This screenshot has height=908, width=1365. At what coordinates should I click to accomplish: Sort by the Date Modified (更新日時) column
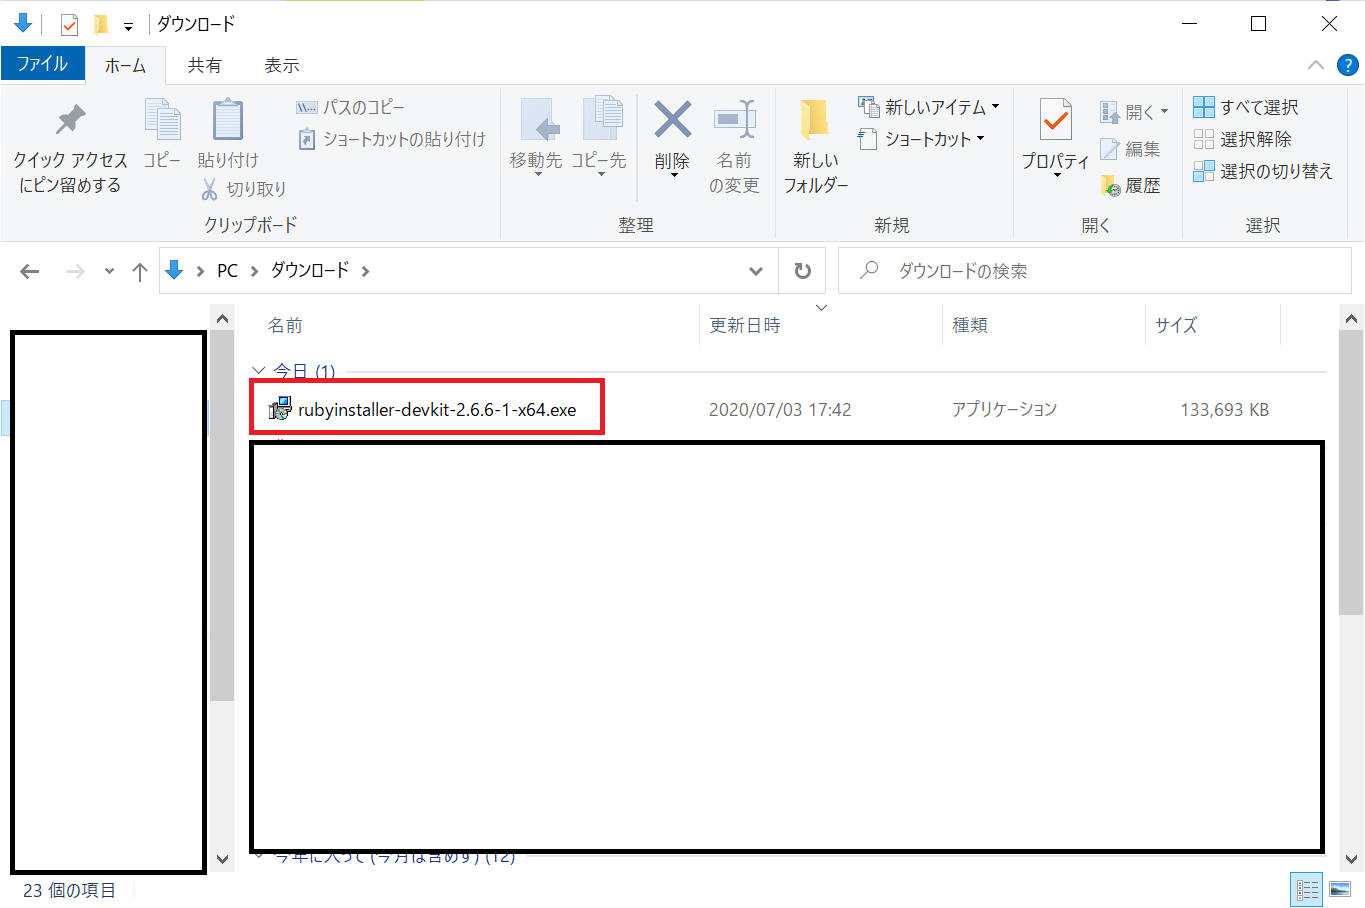745,325
